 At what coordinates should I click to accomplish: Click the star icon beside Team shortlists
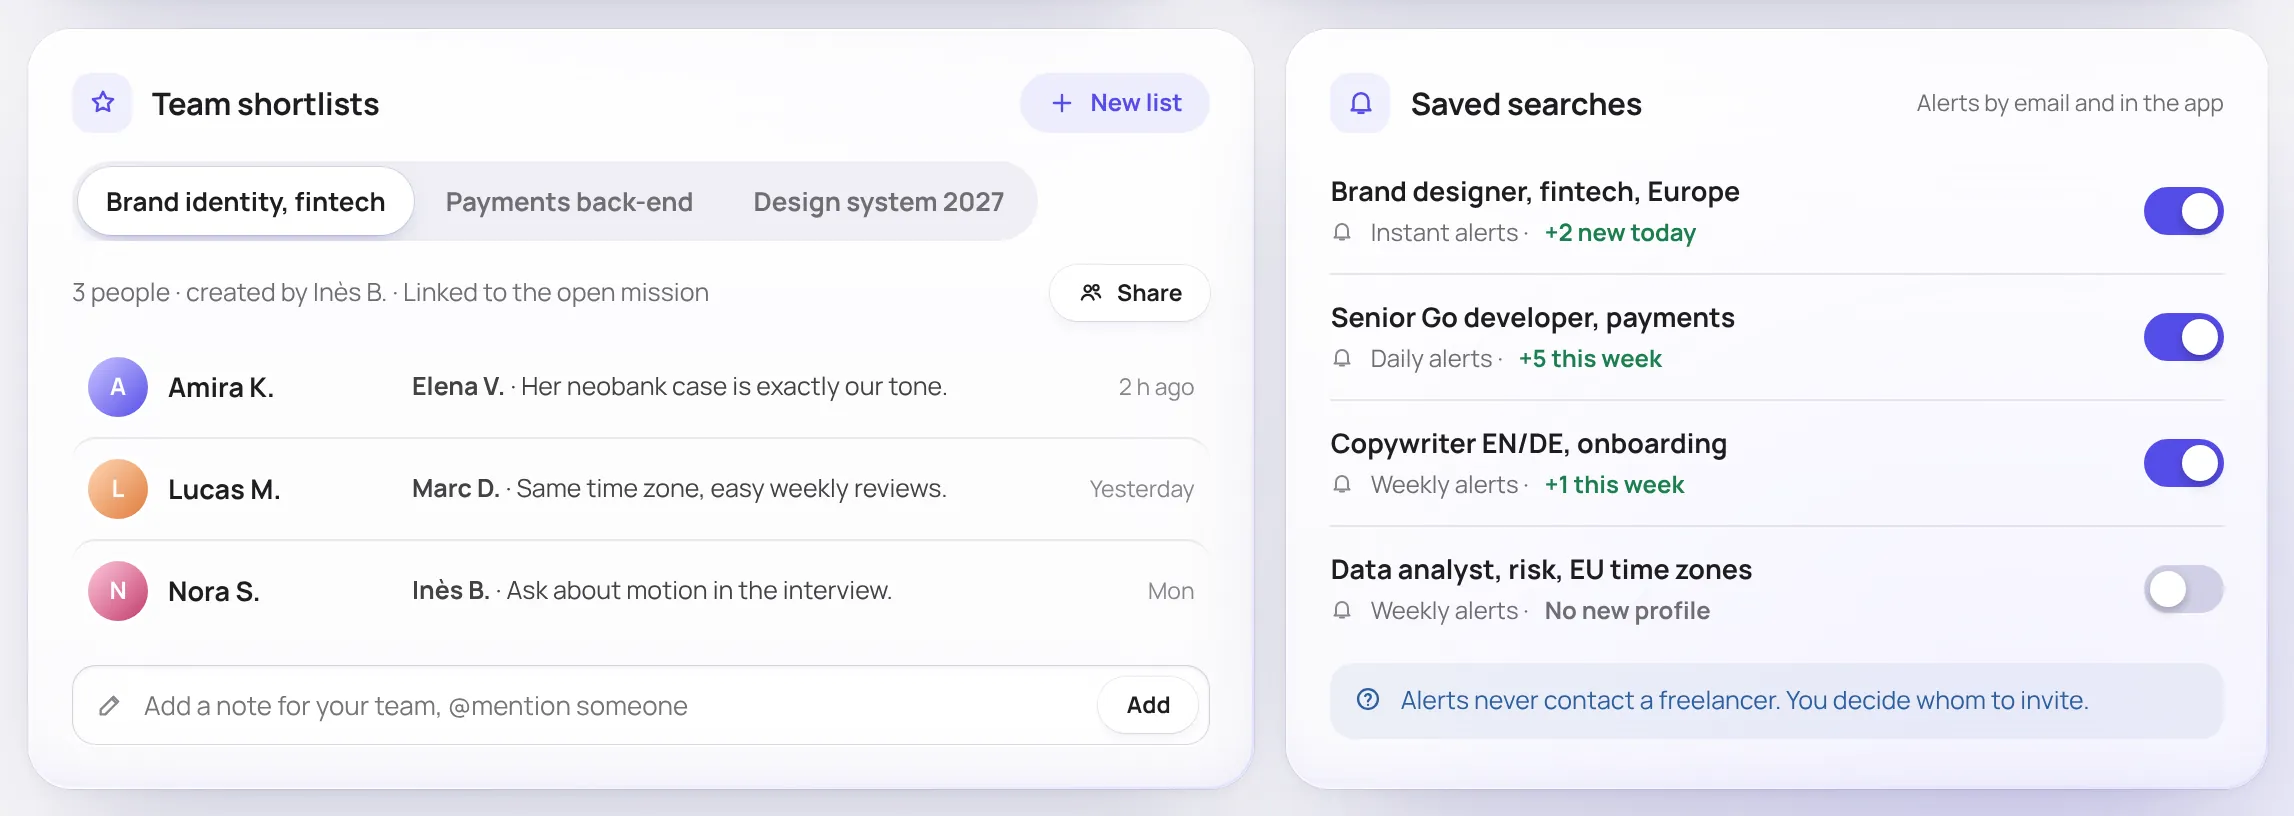point(102,103)
